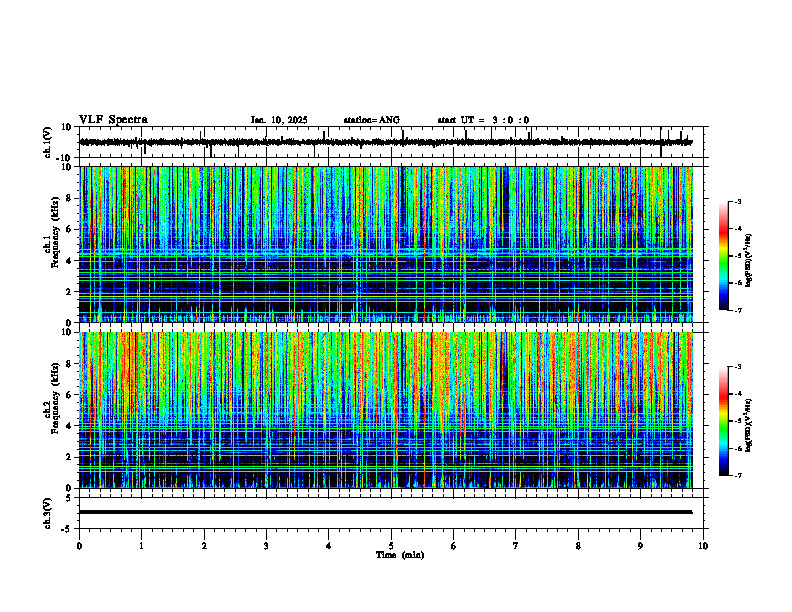Click the ch.1 'Frequency (kHz)' axis label

click(x=55, y=232)
